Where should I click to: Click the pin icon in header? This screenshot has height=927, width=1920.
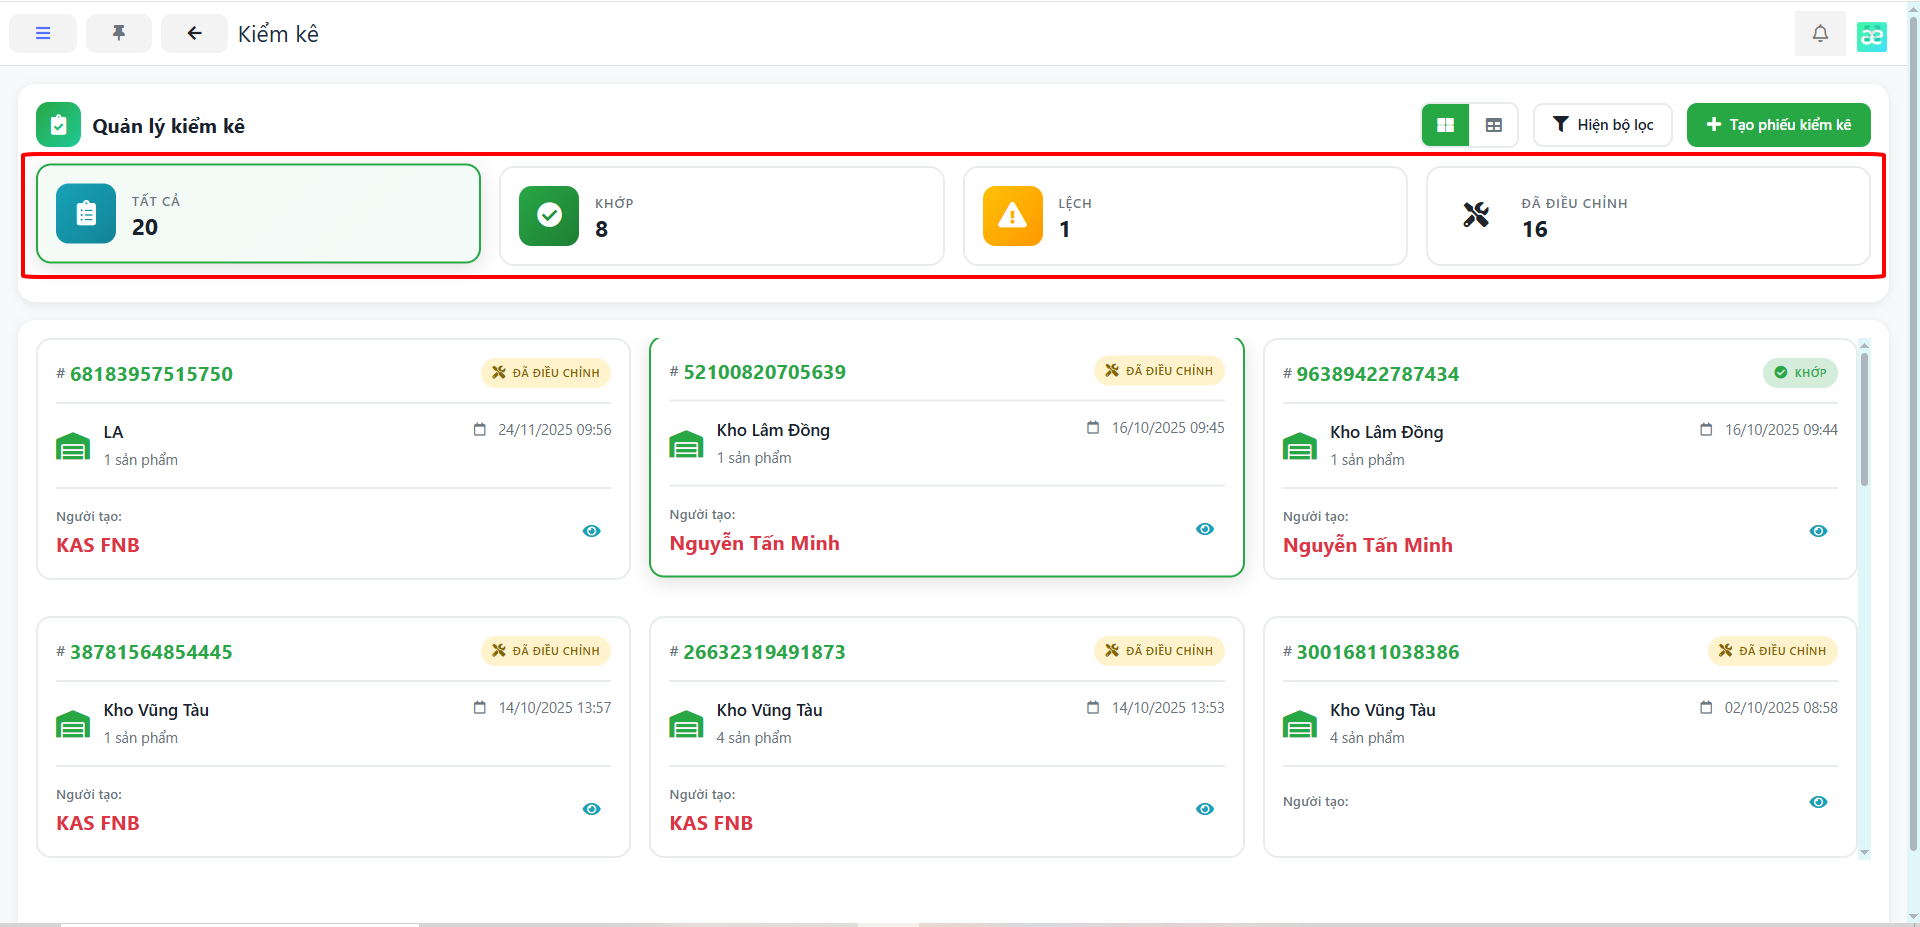pos(119,33)
